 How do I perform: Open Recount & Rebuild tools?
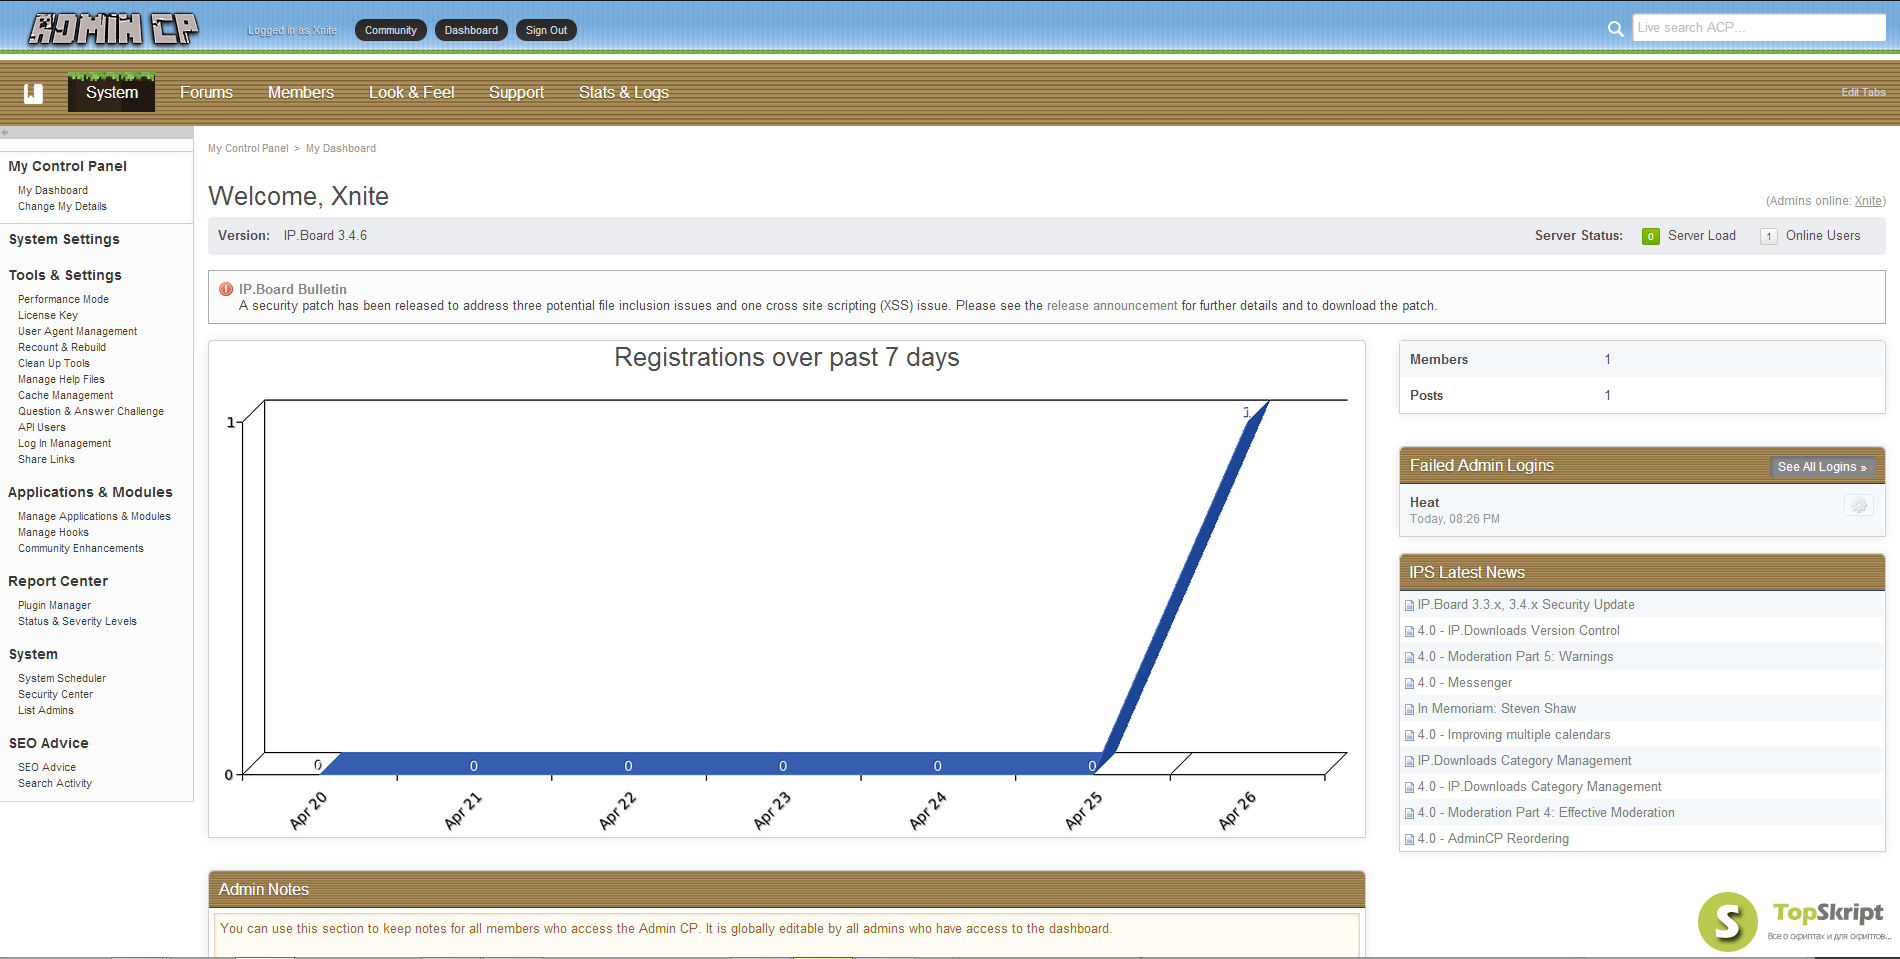coord(62,347)
